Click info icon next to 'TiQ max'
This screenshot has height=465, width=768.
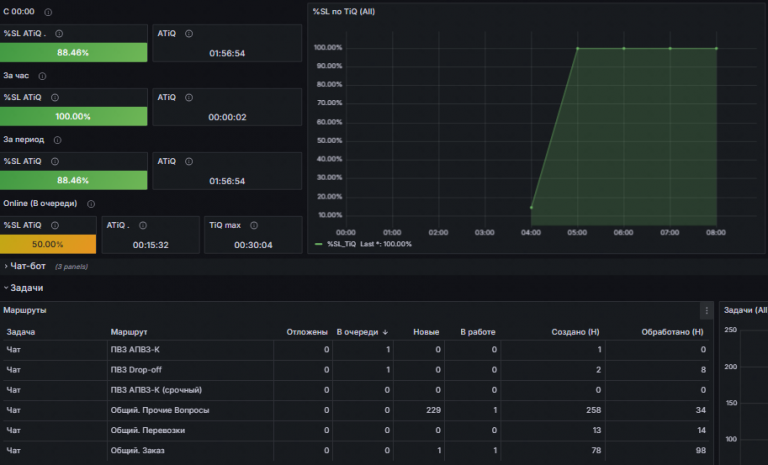pos(254,225)
